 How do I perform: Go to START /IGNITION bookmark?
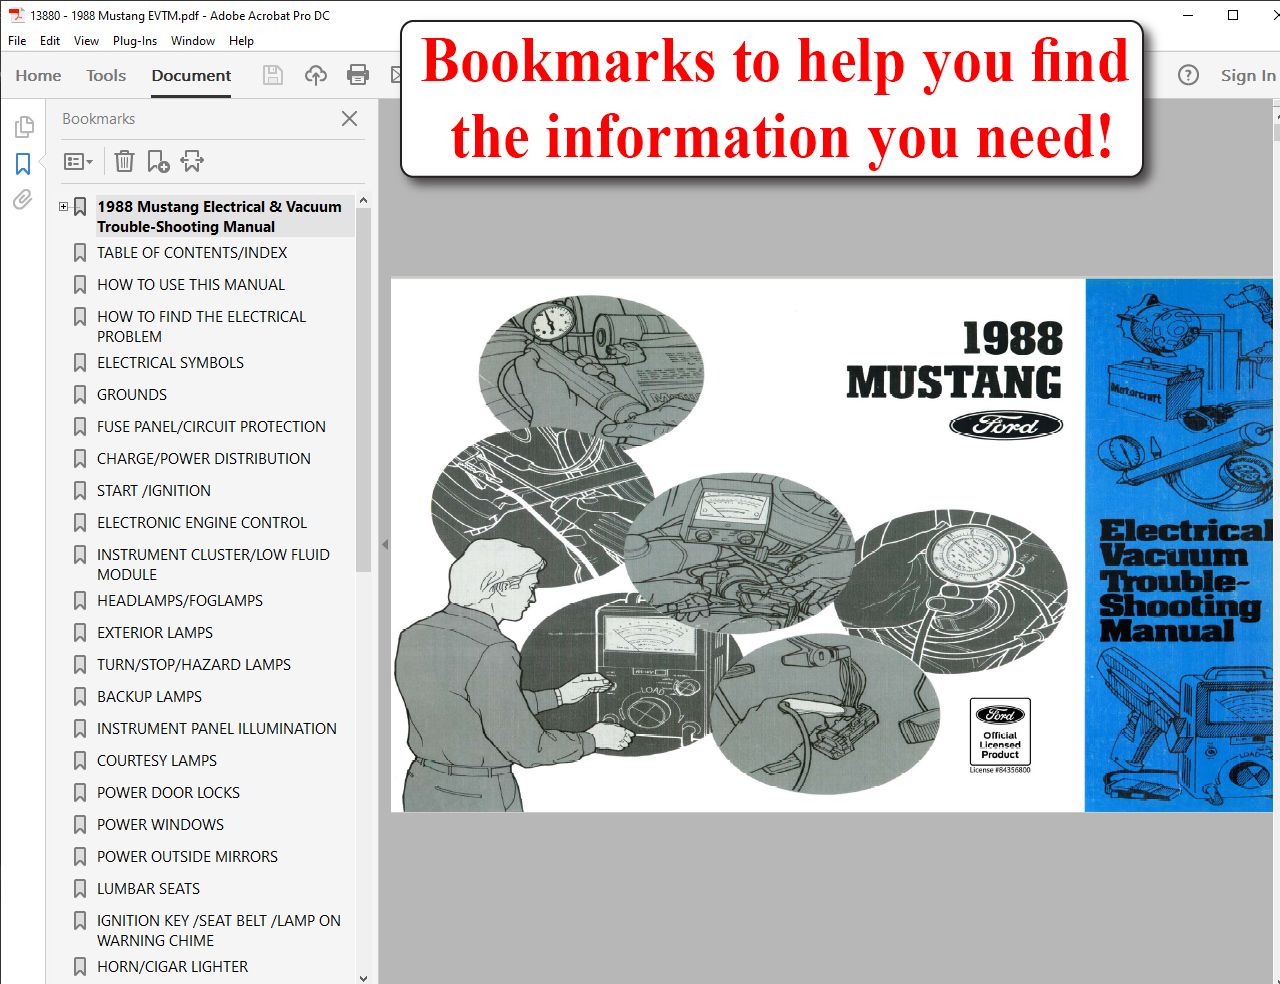coord(154,491)
